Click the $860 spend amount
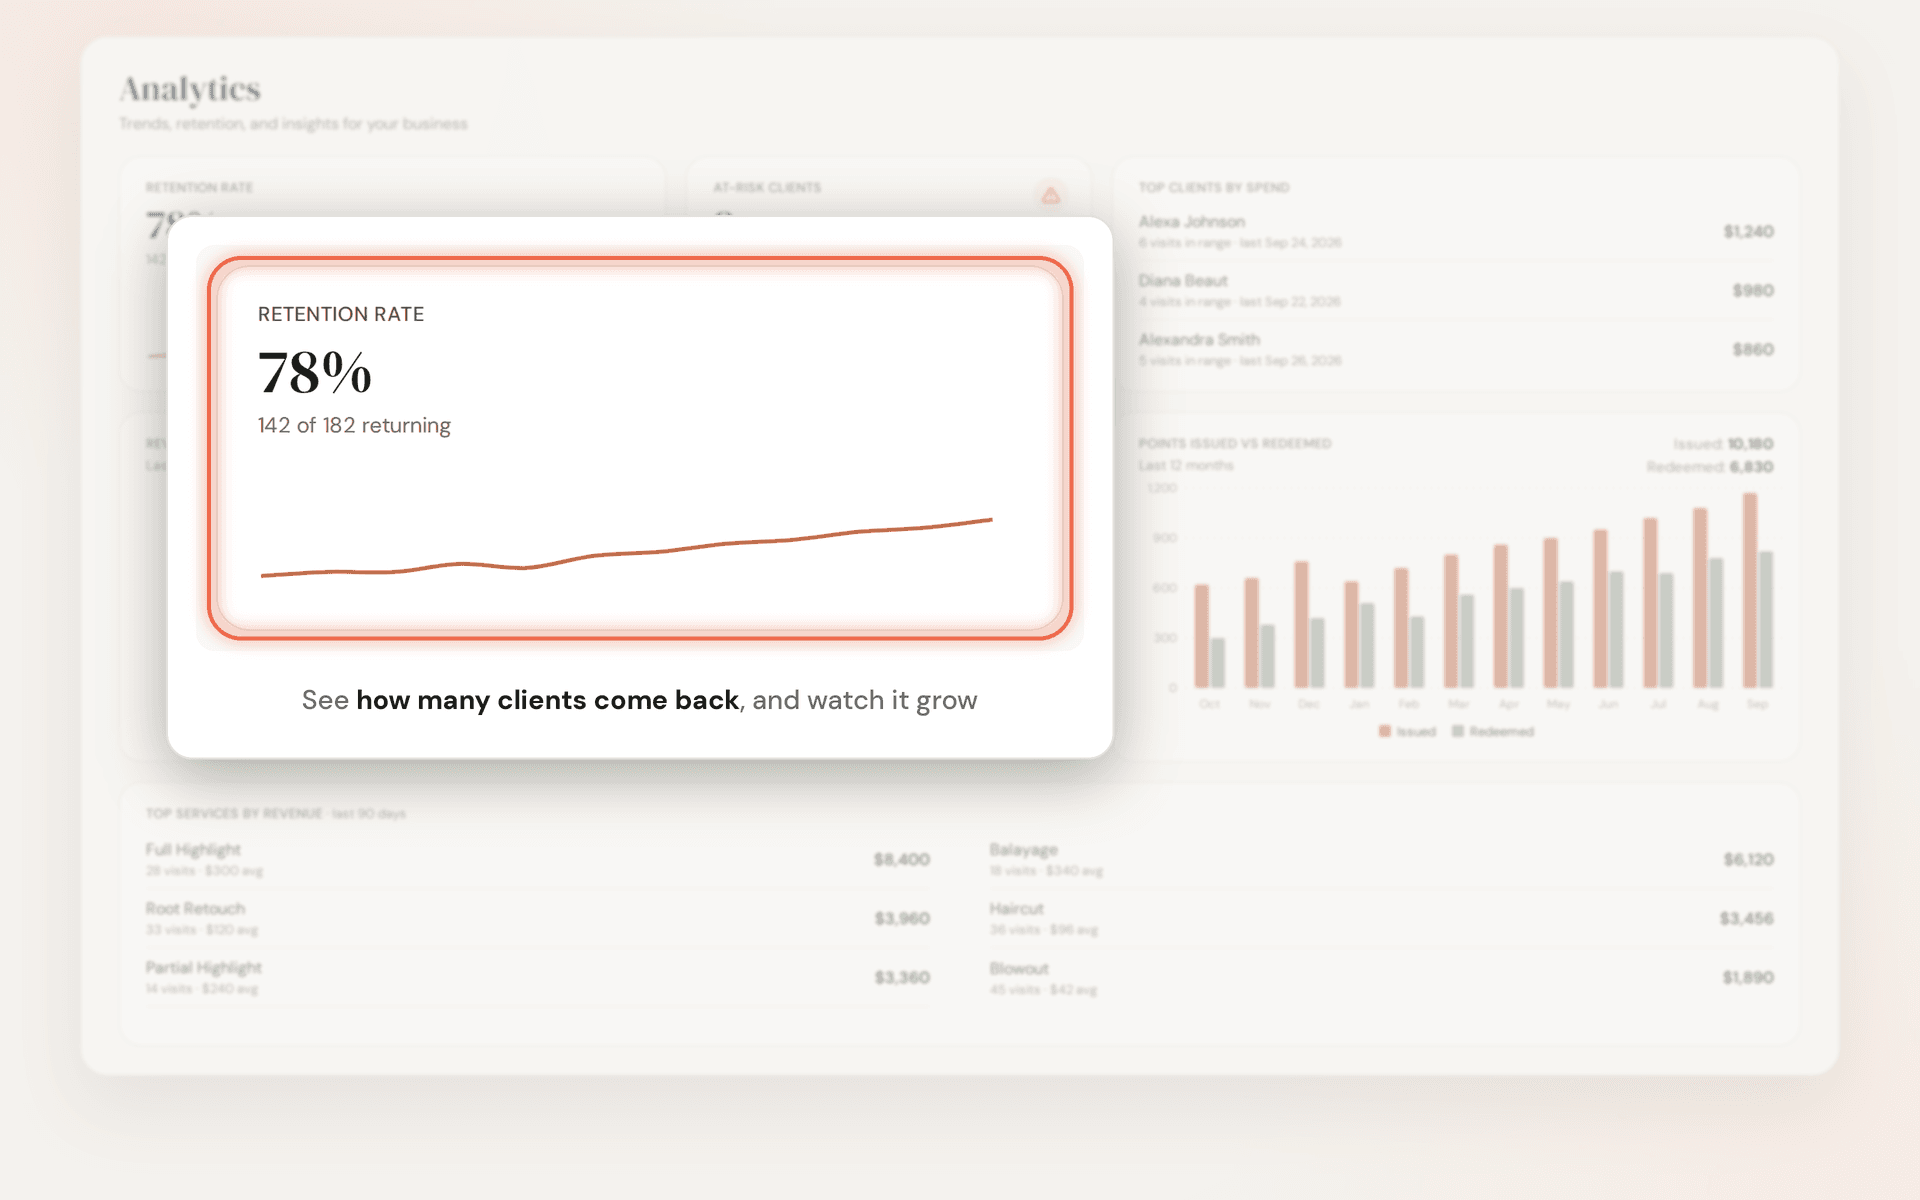This screenshot has width=1920, height=1200. (1753, 349)
